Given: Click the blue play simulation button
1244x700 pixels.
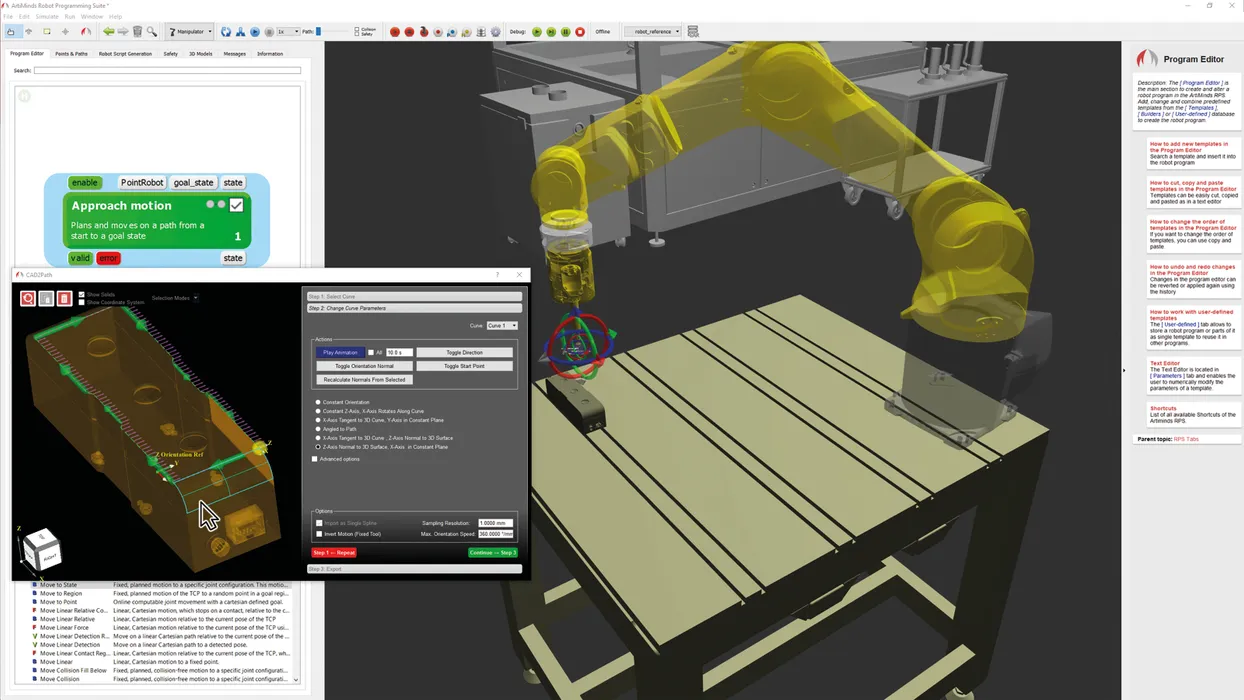Looking at the screenshot, I should [x=255, y=32].
